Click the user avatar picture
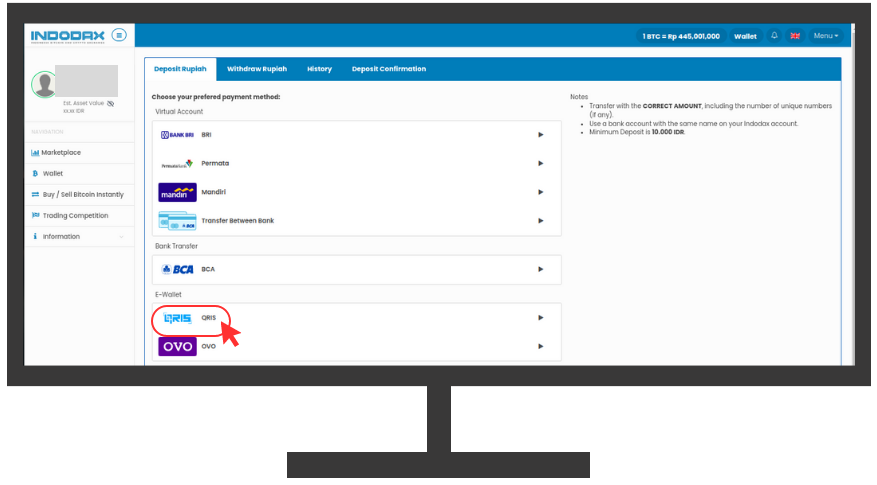This screenshot has height=485, width=877. coord(44,84)
